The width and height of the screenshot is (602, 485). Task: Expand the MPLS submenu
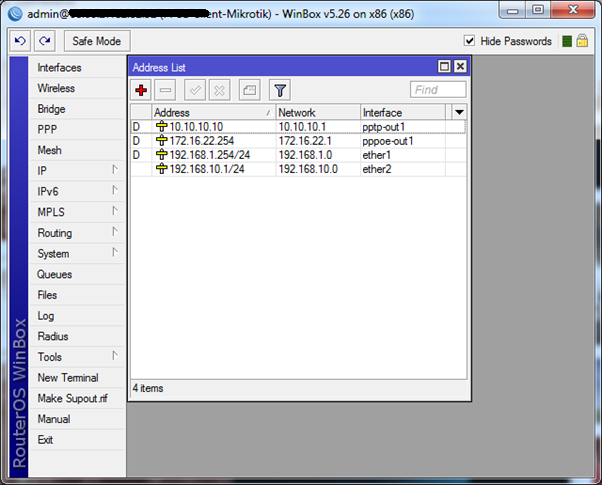[x=115, y=211]
